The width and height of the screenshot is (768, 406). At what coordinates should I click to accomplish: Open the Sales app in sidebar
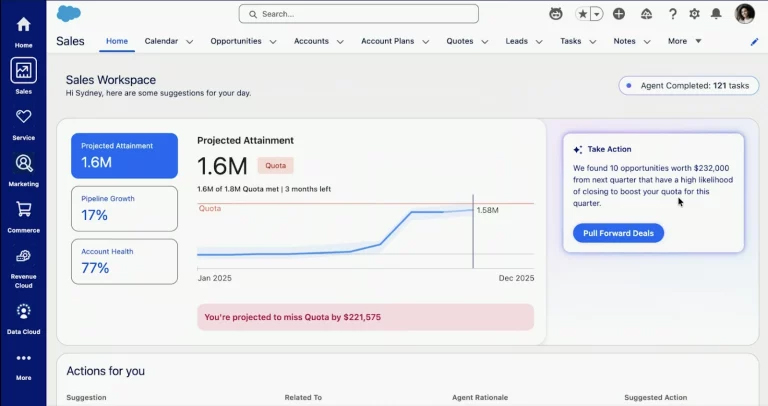(23, 71)
